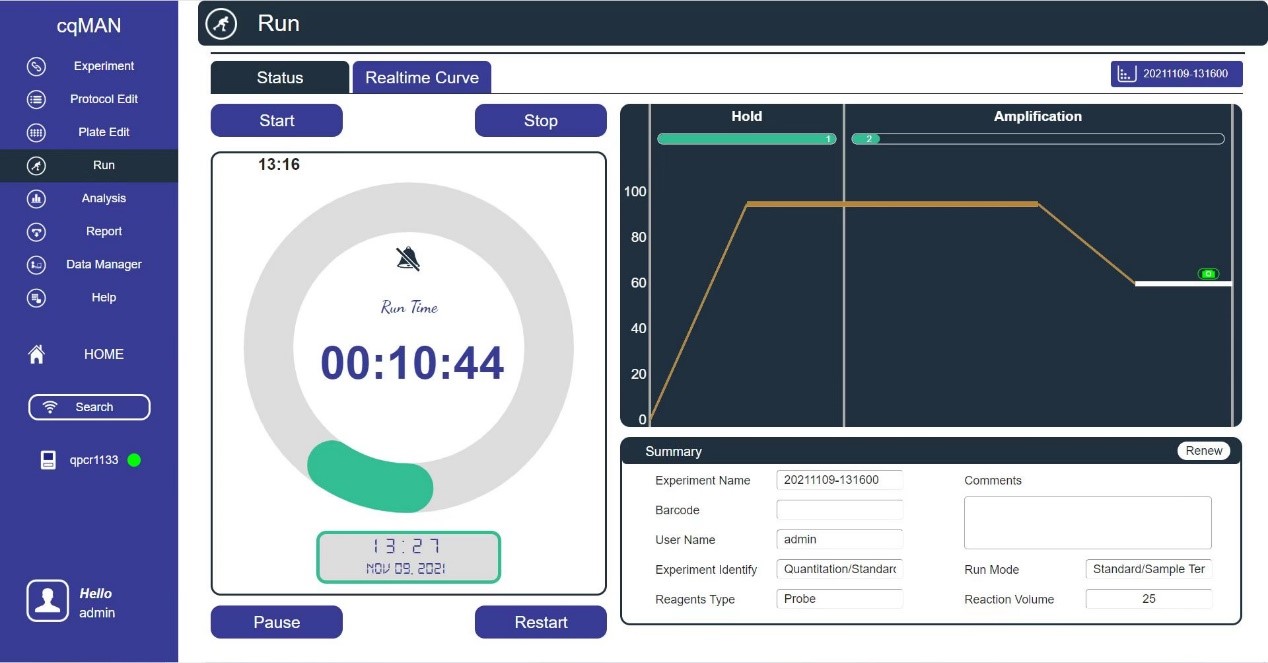Click the Run header runner icon

tap(221, 23)
